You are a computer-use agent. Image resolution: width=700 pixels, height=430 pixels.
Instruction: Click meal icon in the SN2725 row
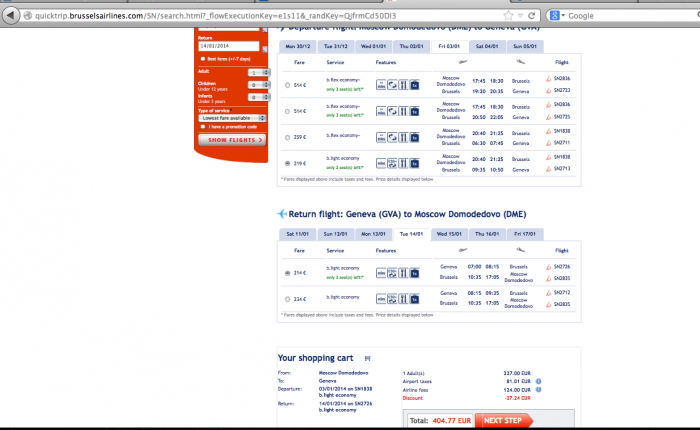pyautogui.click(x=403, y=111)
